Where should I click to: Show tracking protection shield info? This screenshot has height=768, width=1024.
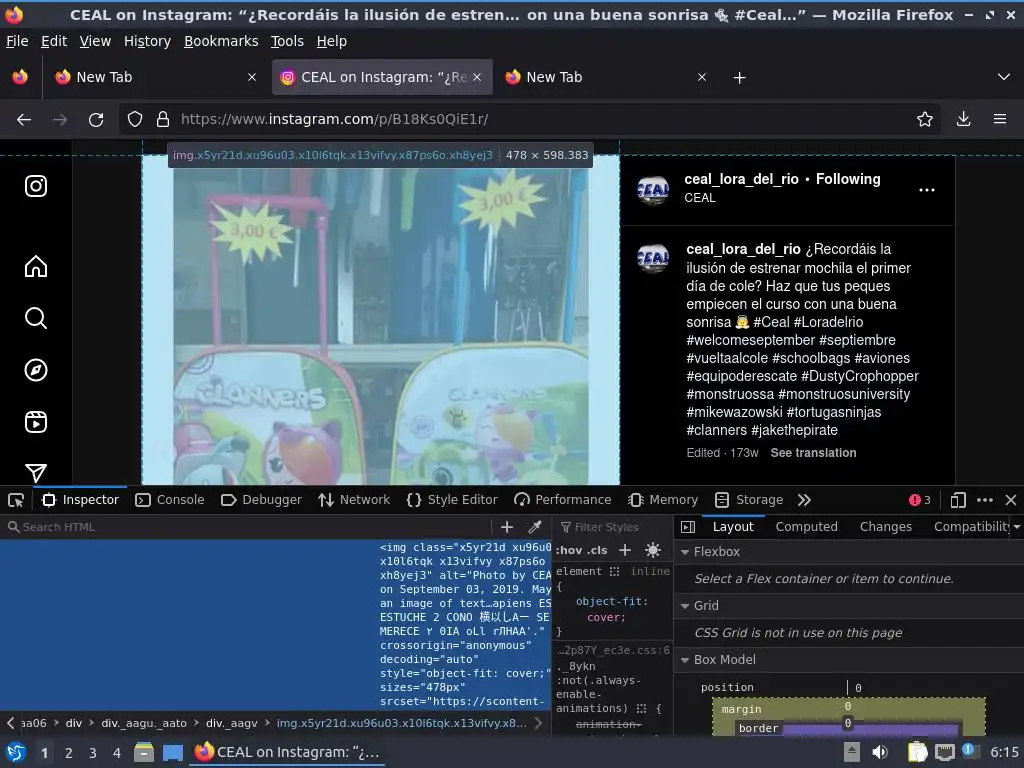tap(135, 119)
